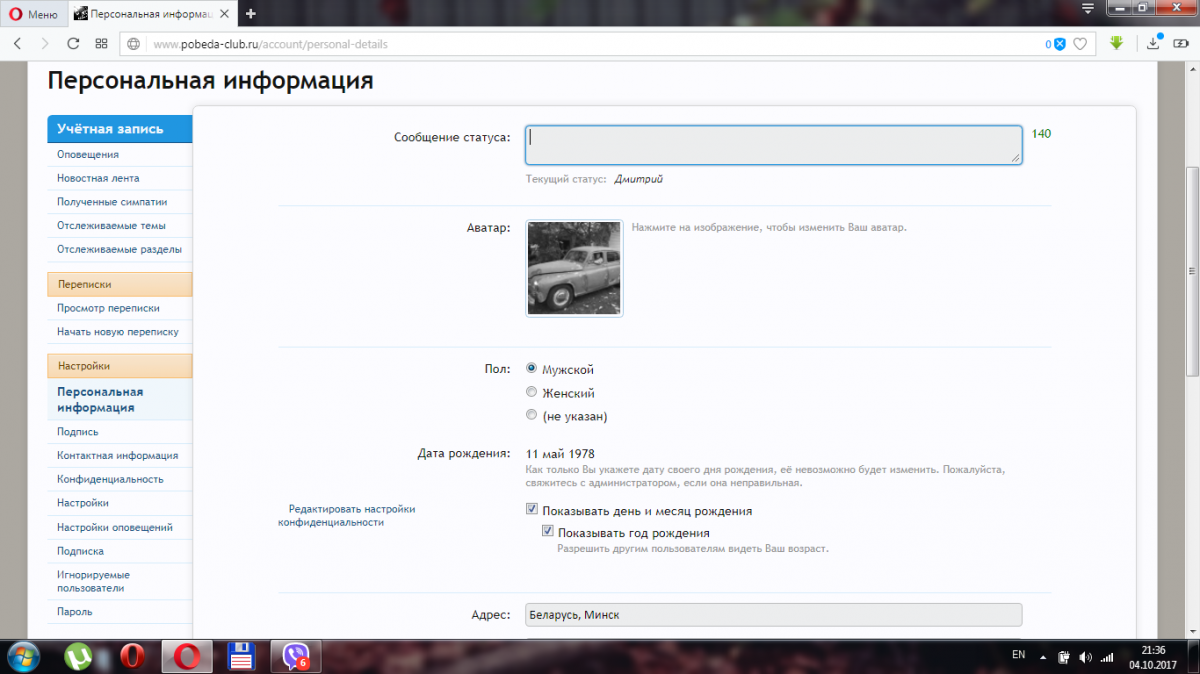The height and width of the screenshot is (674, 1200).
Task: Click the Адрес field with Беларусь, Минск
Action: [774, 614]
